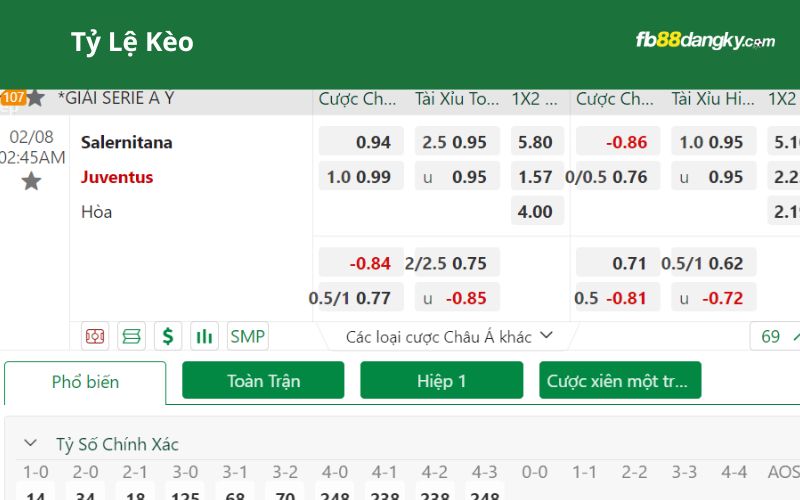Click the Salernitana team name

[x=127, y=142]
